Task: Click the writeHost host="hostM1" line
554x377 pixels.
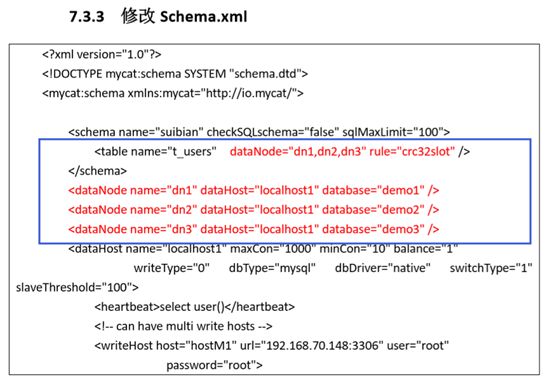Action: 271,346
